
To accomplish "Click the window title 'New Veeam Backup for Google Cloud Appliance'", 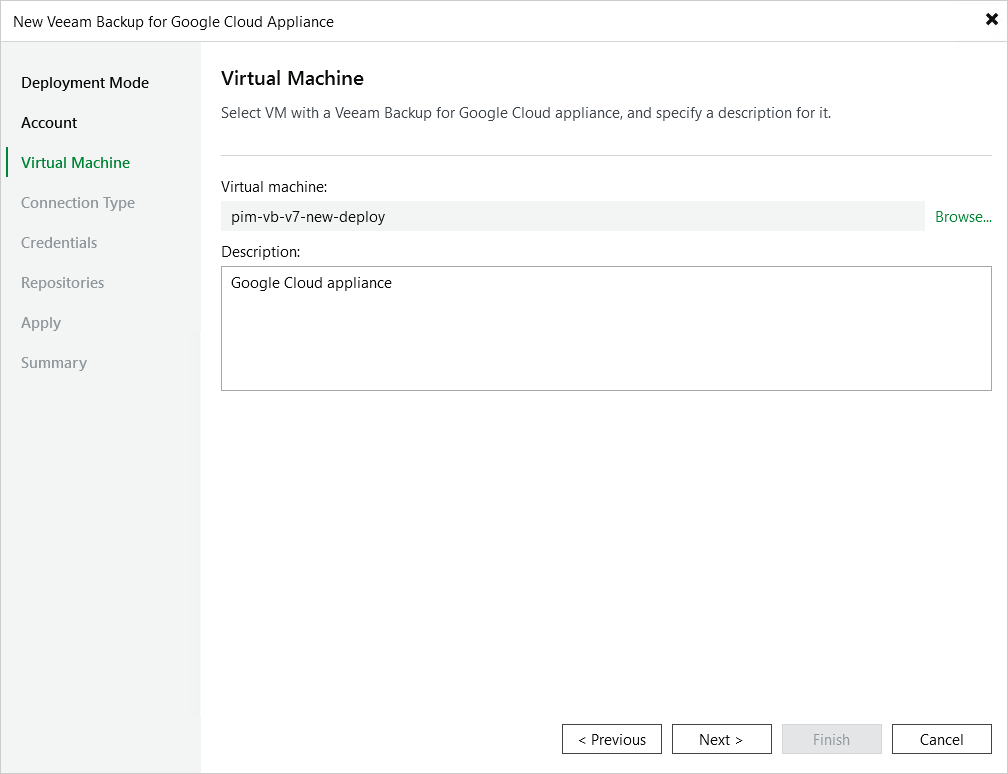I will click(174, 22).
